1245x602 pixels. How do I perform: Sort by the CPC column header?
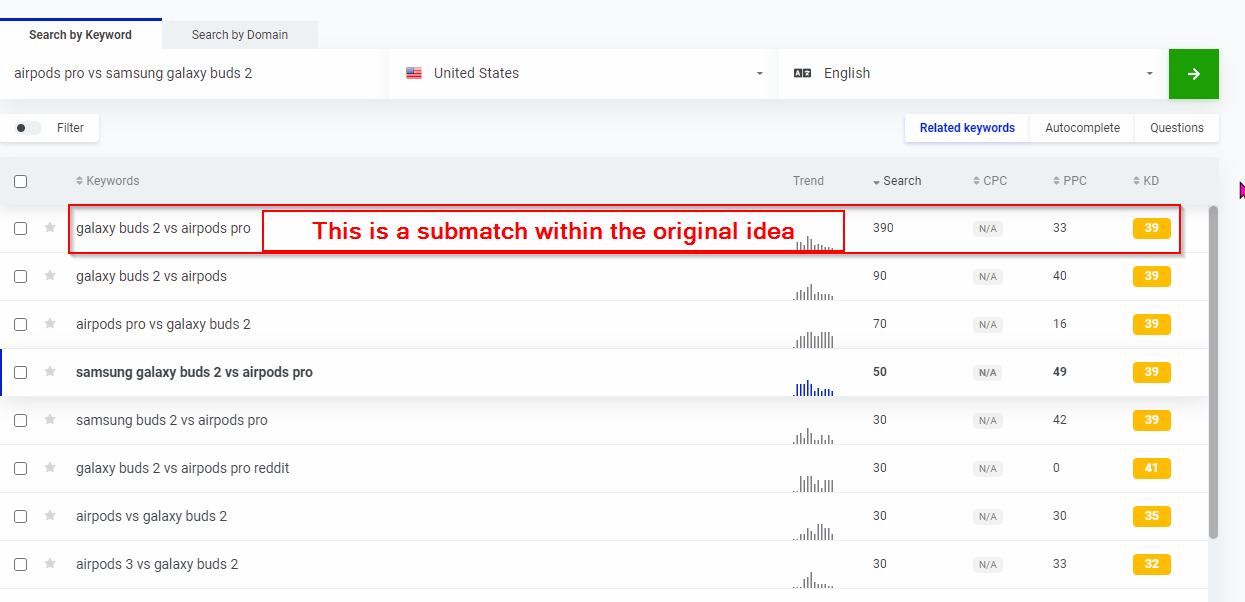coord(990,181)
